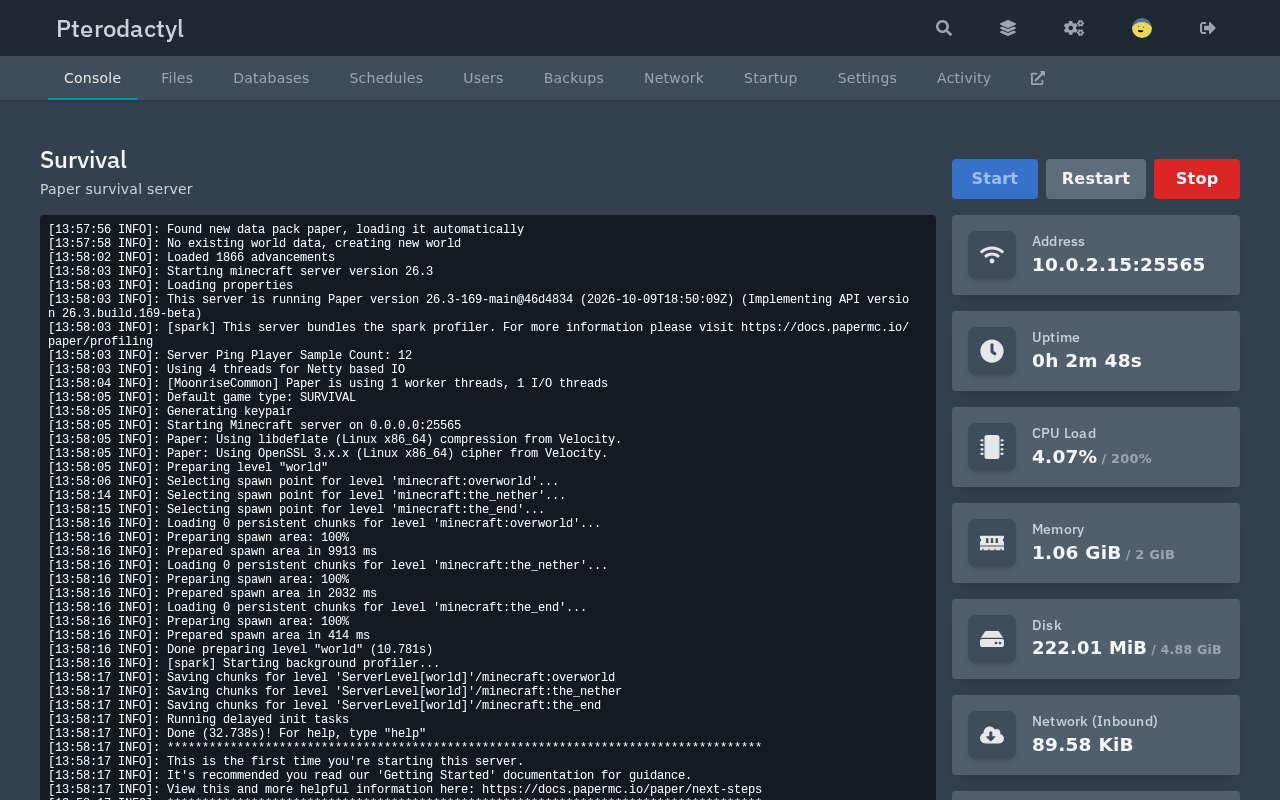Open the Users tab
Screen dimensions: 1280x800
click(483, 78)
